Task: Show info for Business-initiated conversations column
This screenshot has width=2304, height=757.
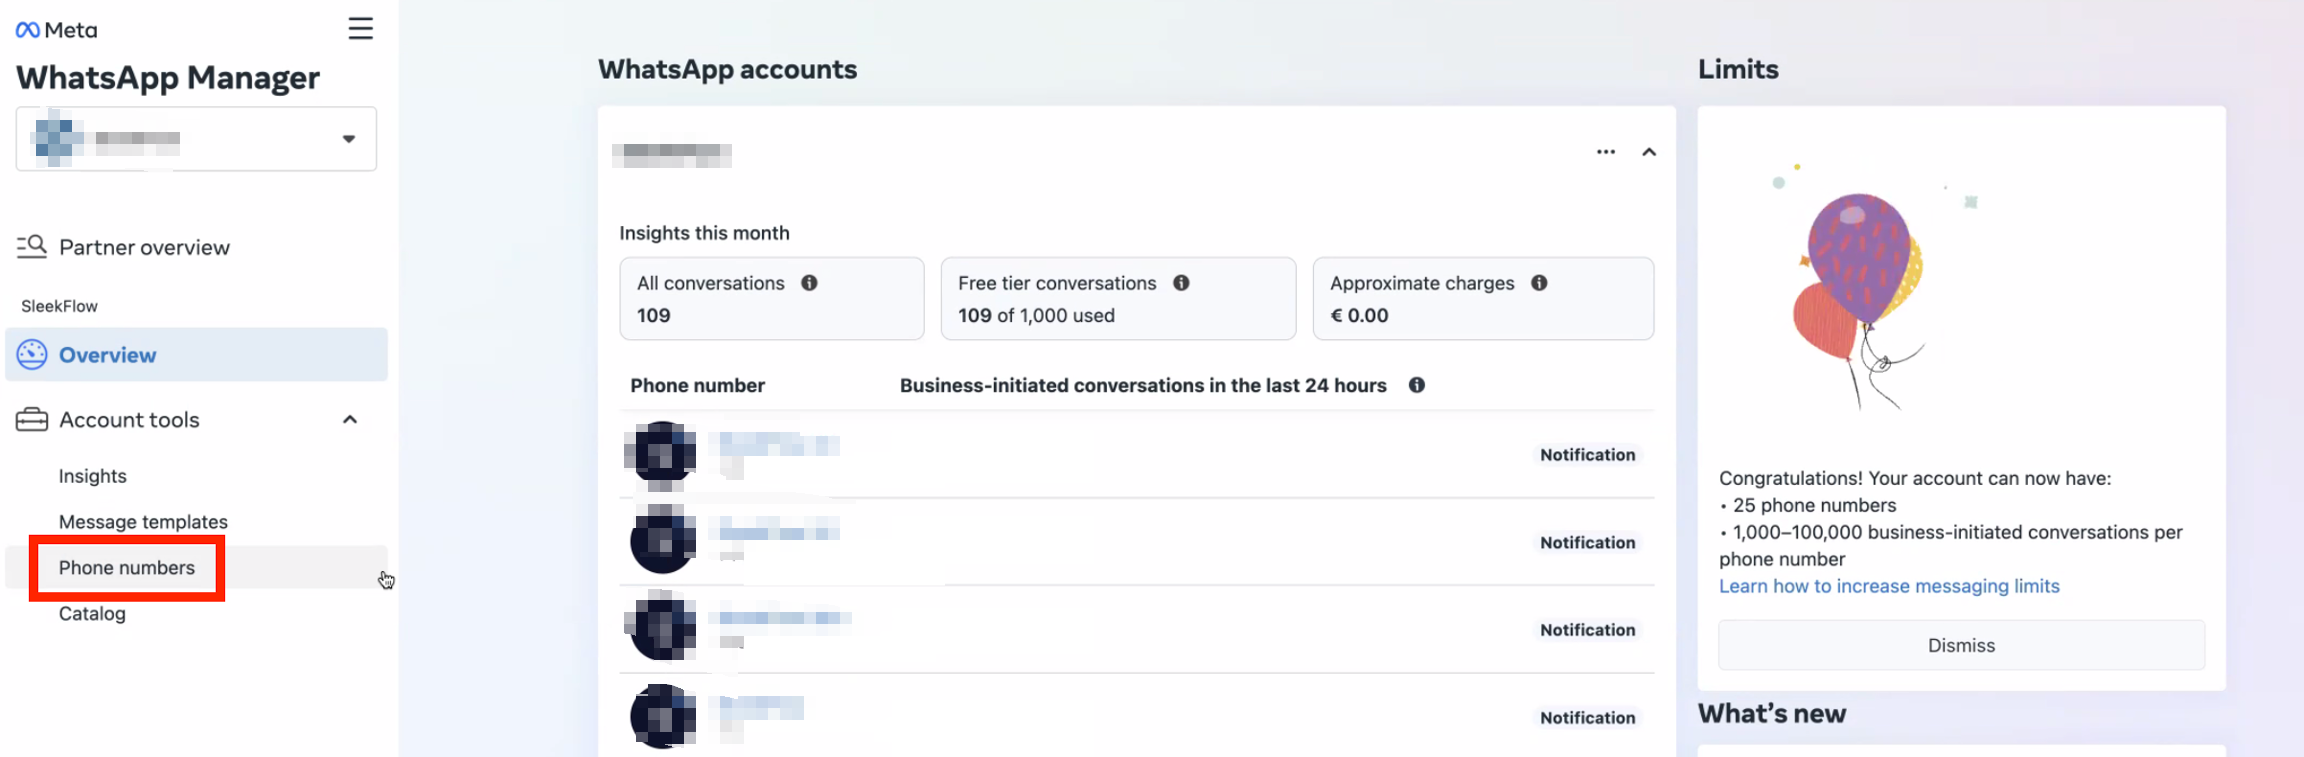Action: [x=1417, y=385]
